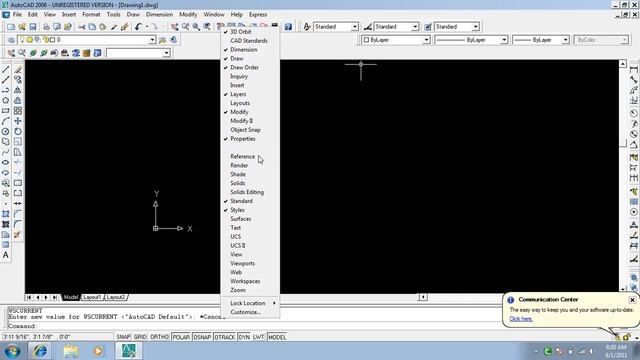Toggle DYN dynamic input in status bar
640x360 pixels.
244,337
